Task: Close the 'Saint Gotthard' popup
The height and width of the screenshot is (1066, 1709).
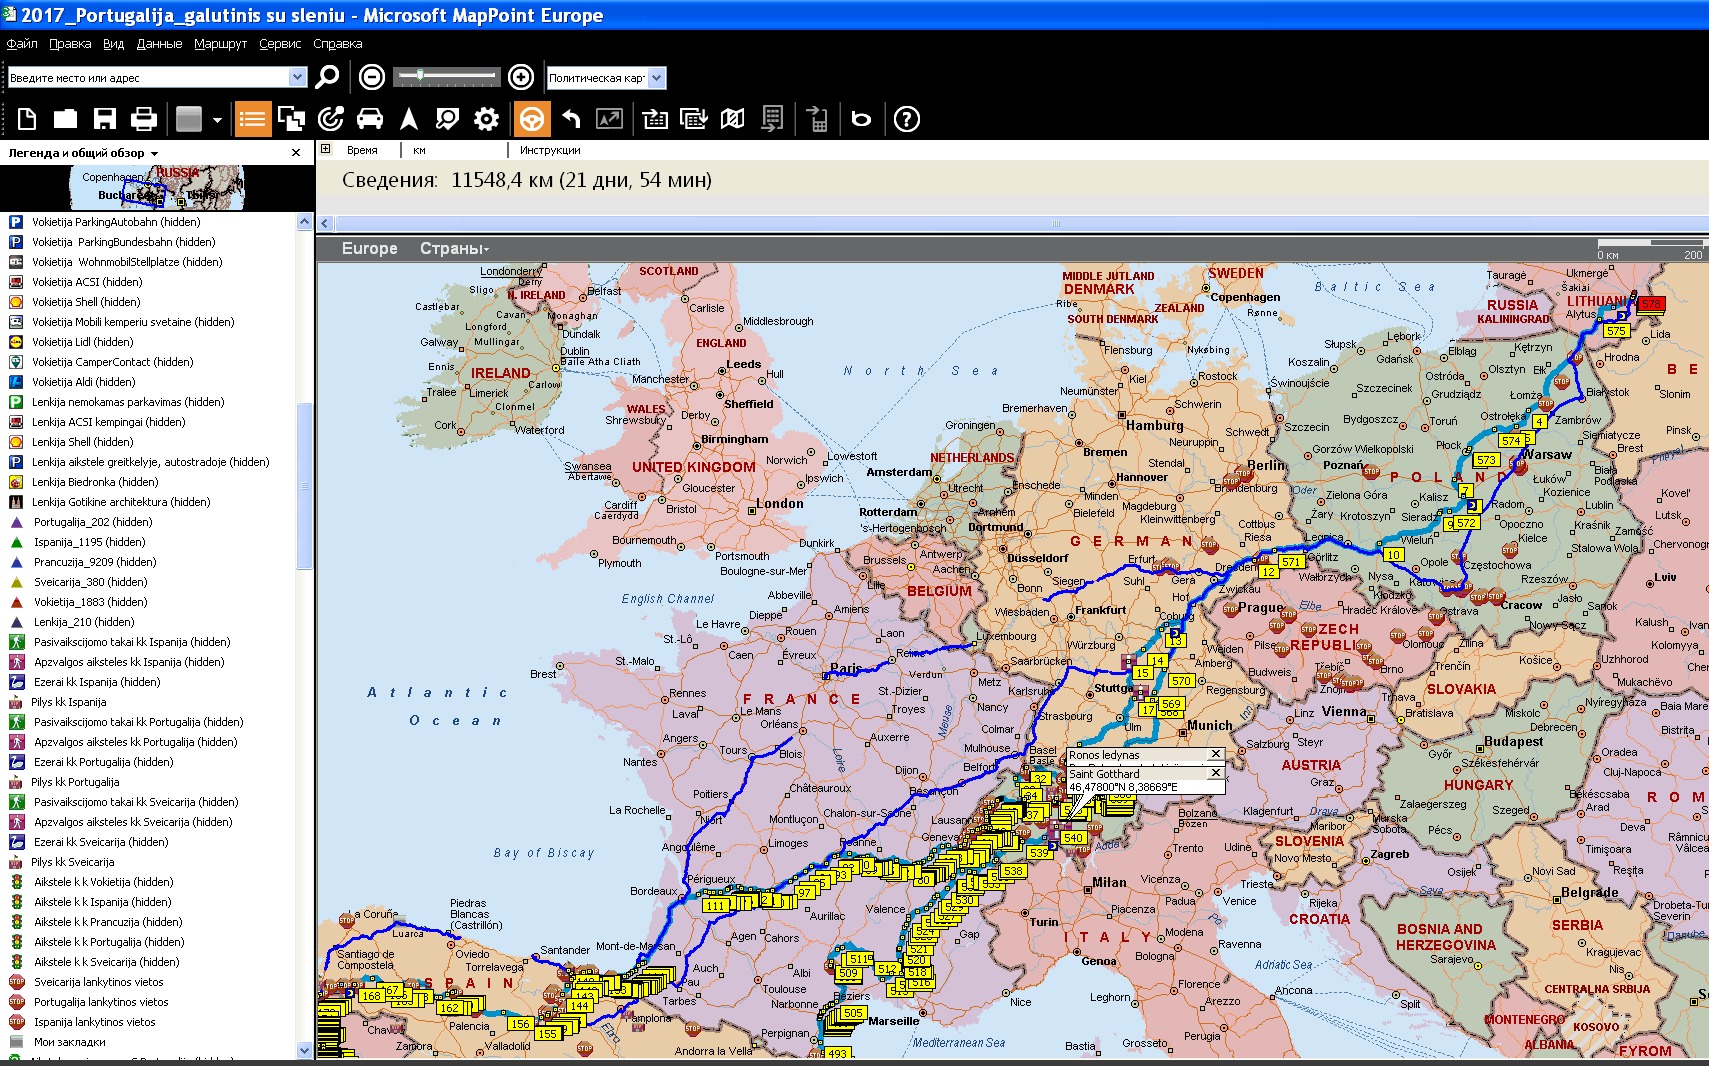Action: [1216, 773]
